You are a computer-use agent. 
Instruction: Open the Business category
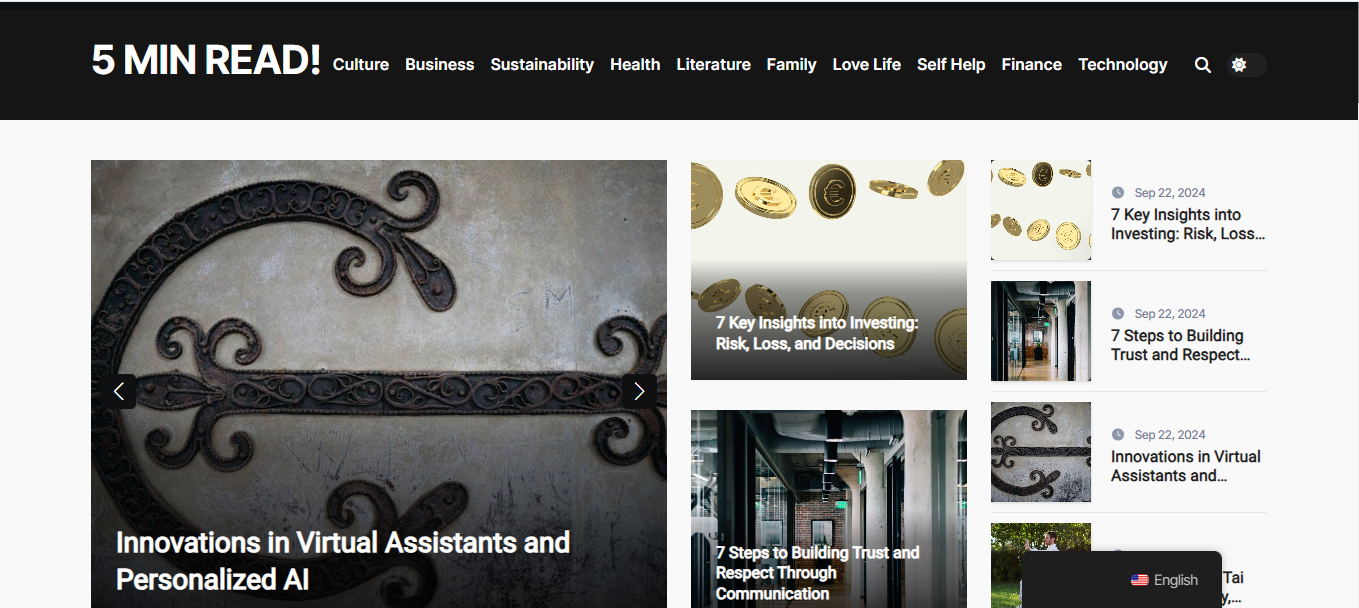(440, 64)
